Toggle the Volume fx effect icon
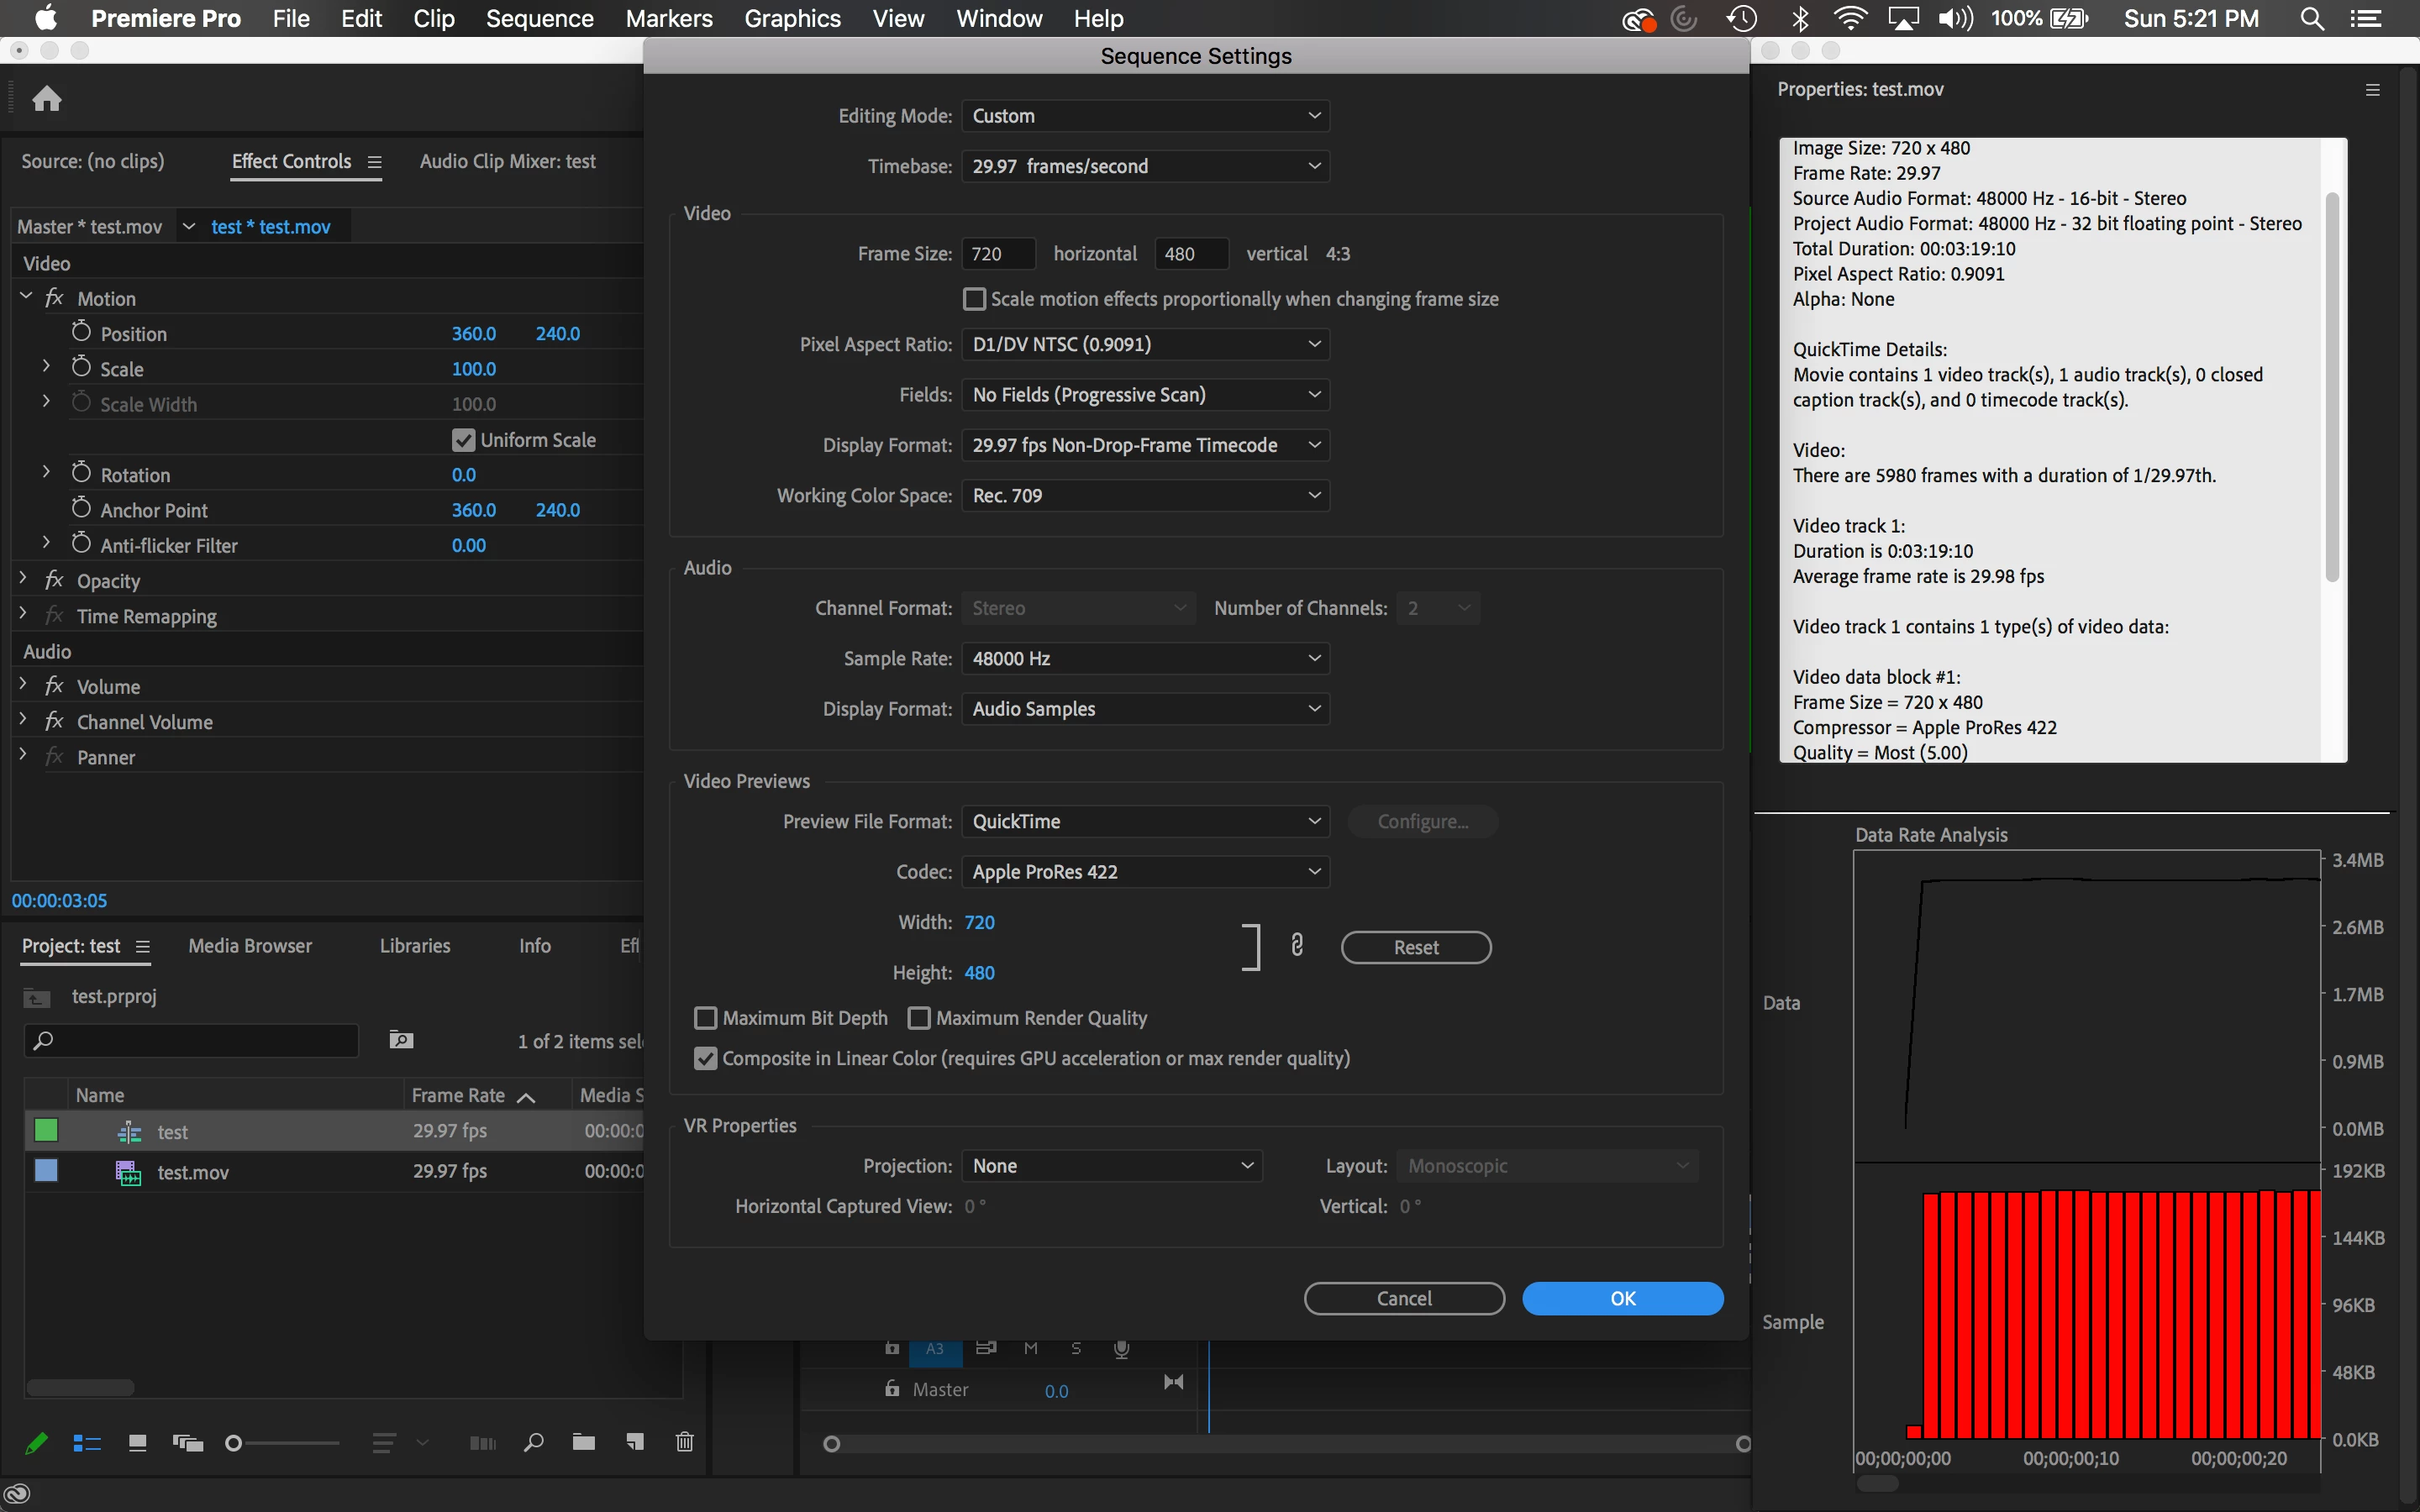 55,686
